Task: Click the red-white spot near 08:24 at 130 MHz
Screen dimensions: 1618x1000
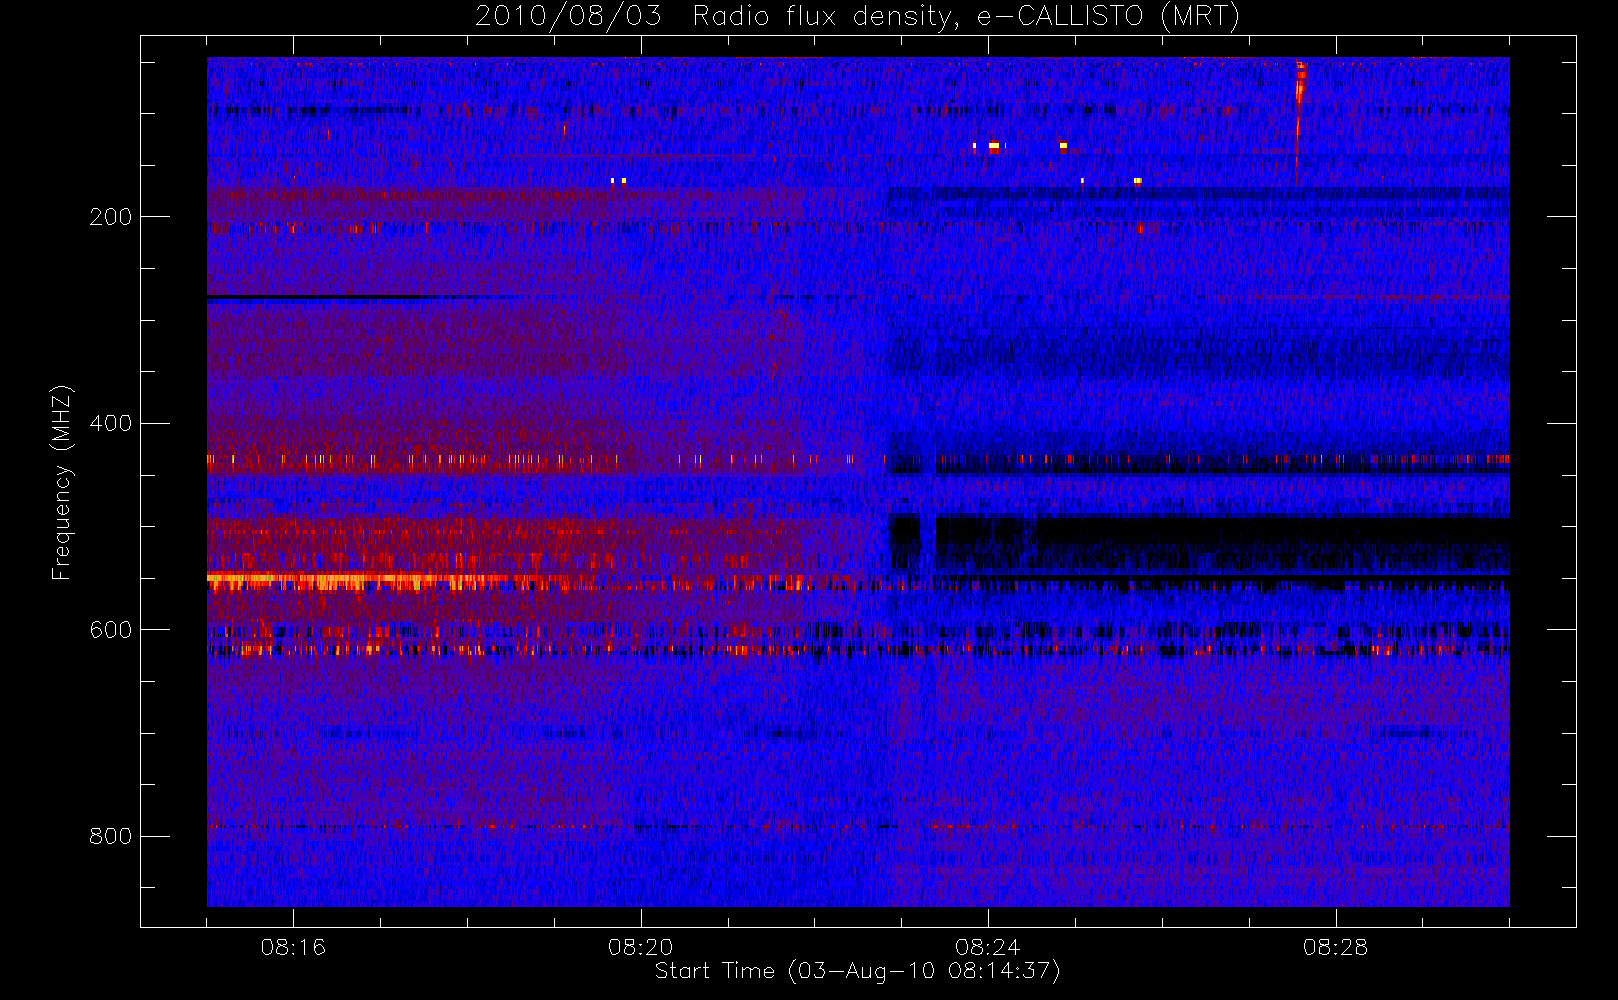Action: (993, 146)
